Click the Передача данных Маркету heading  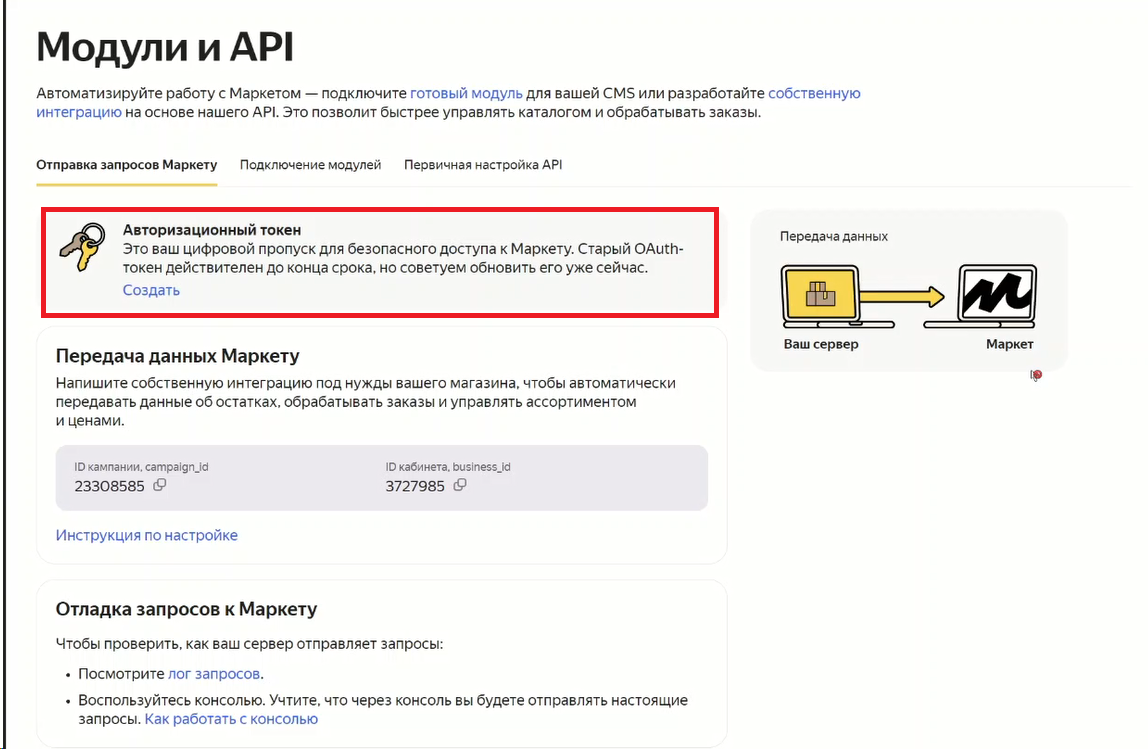(178, 356)
